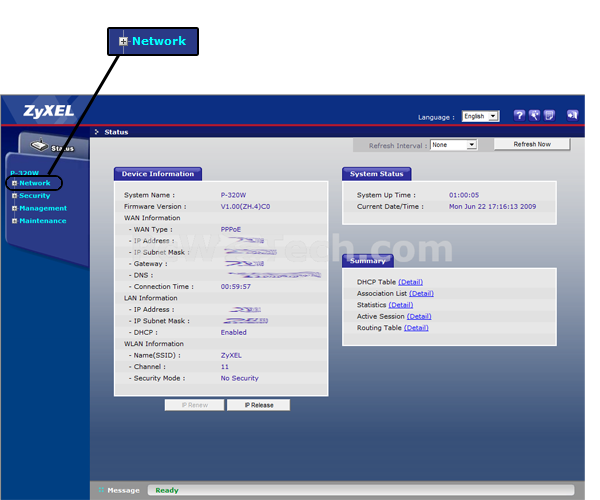Click DHCP value Enabled

233,333
